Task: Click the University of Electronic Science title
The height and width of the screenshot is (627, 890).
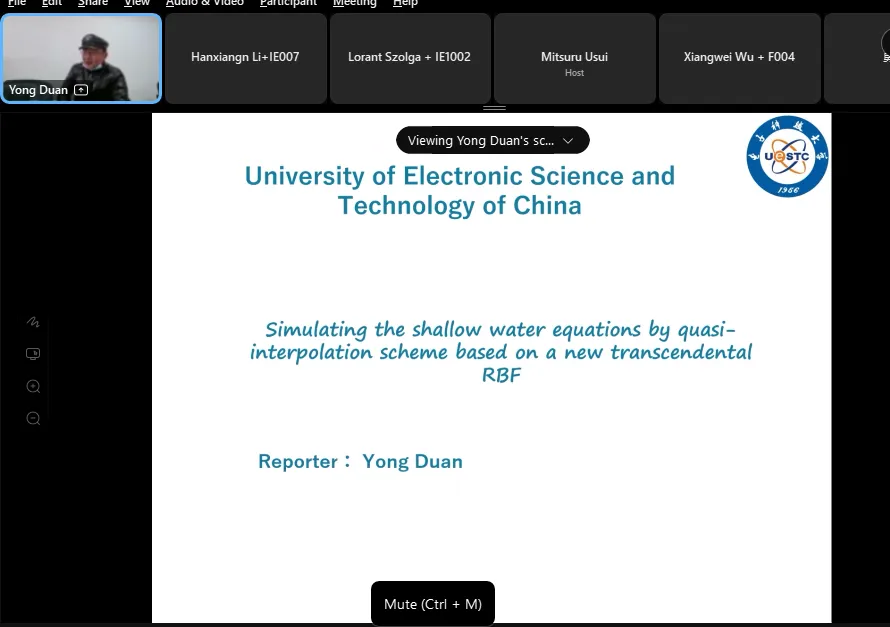Action: (460, 191)
